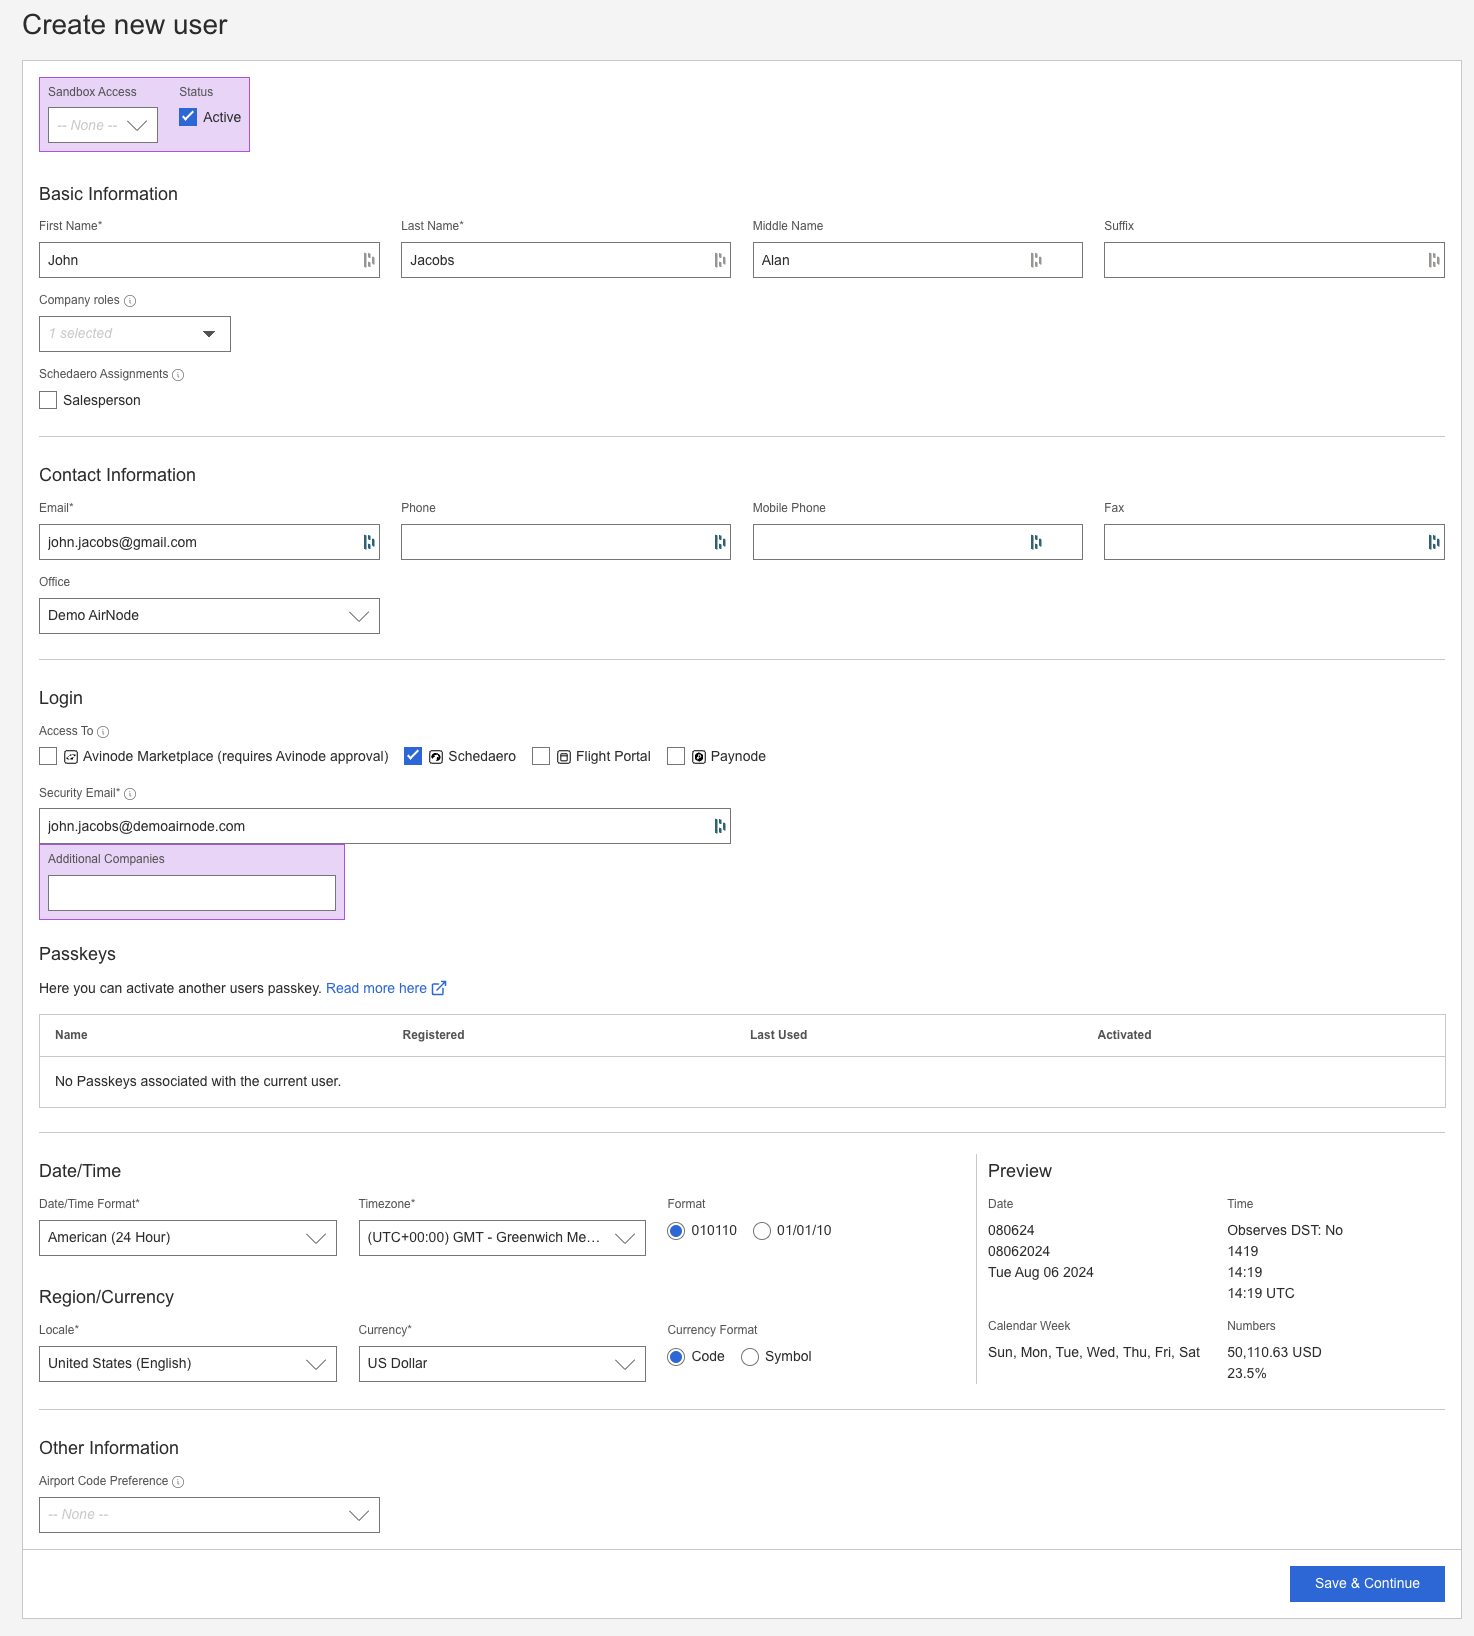Click the Avinode Marketplace logo icon
Viewport: 1474px width, 1636px height.
coord(71,757)
